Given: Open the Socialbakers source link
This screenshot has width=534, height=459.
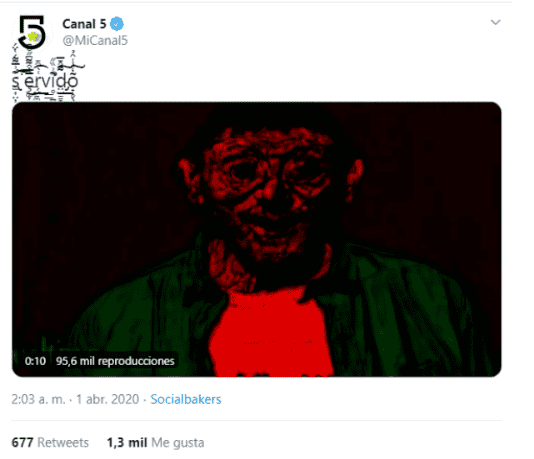Looking at the screenshot, I should [x=186, y=399].
